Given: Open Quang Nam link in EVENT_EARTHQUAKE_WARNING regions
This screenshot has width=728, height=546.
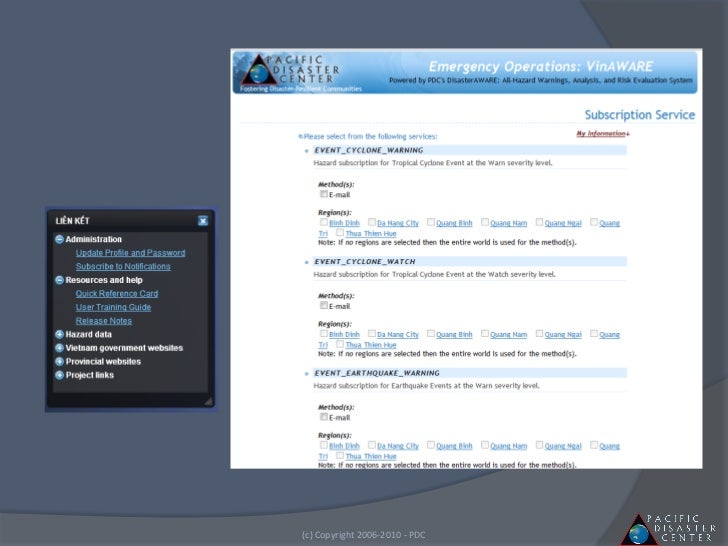Looking at the screenshot, I should coord(509,446).
